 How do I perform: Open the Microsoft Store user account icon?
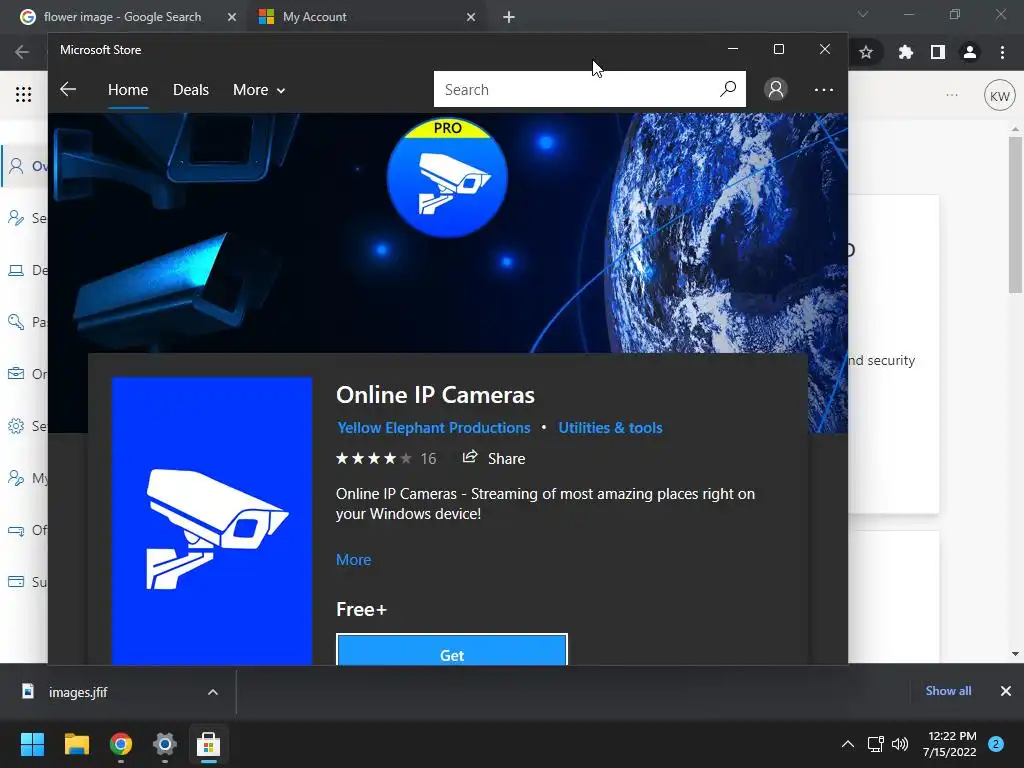tap(776, 89)
